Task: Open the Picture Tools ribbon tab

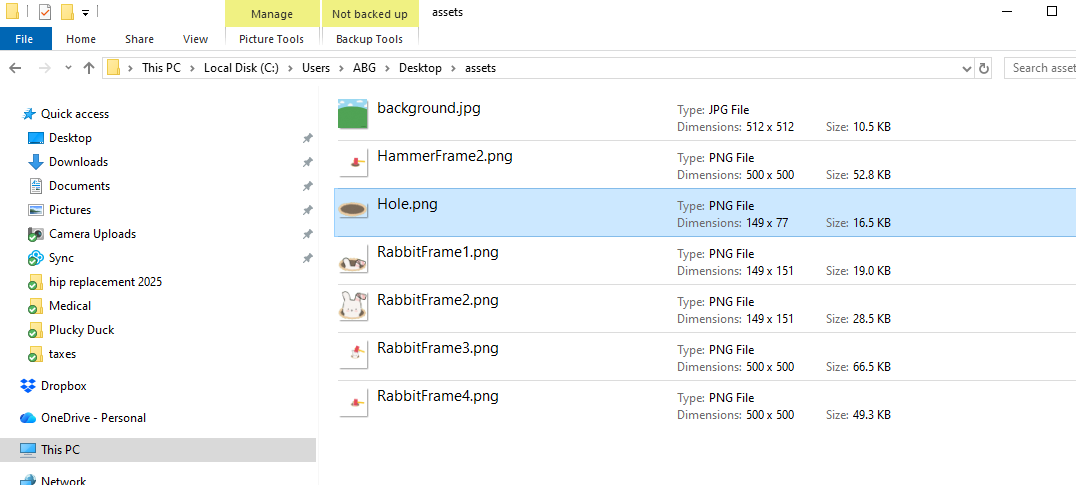Action: click(x=271, y=39)
